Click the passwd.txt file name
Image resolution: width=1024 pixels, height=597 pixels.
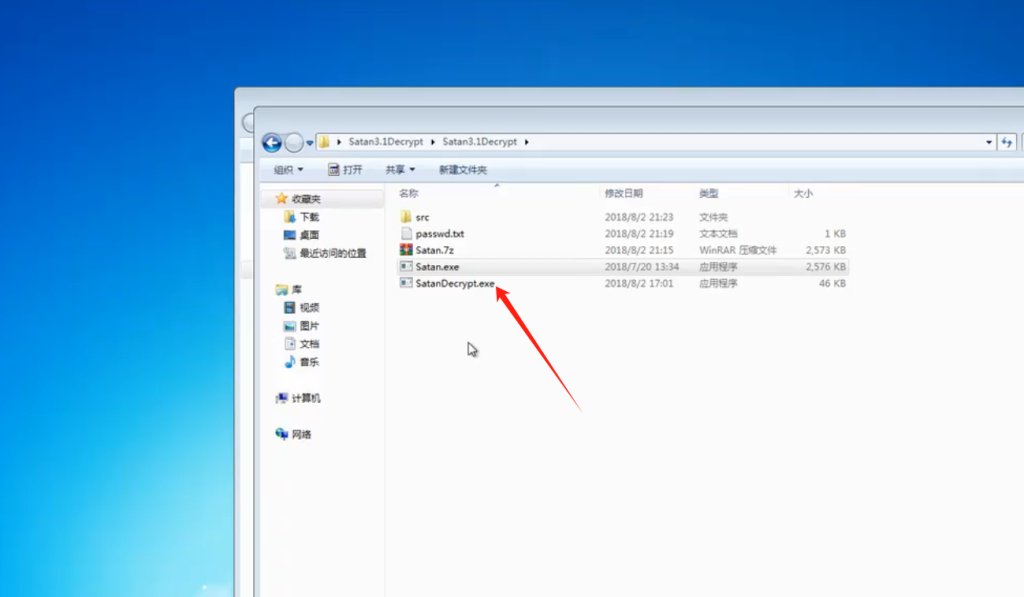[440, 234]
